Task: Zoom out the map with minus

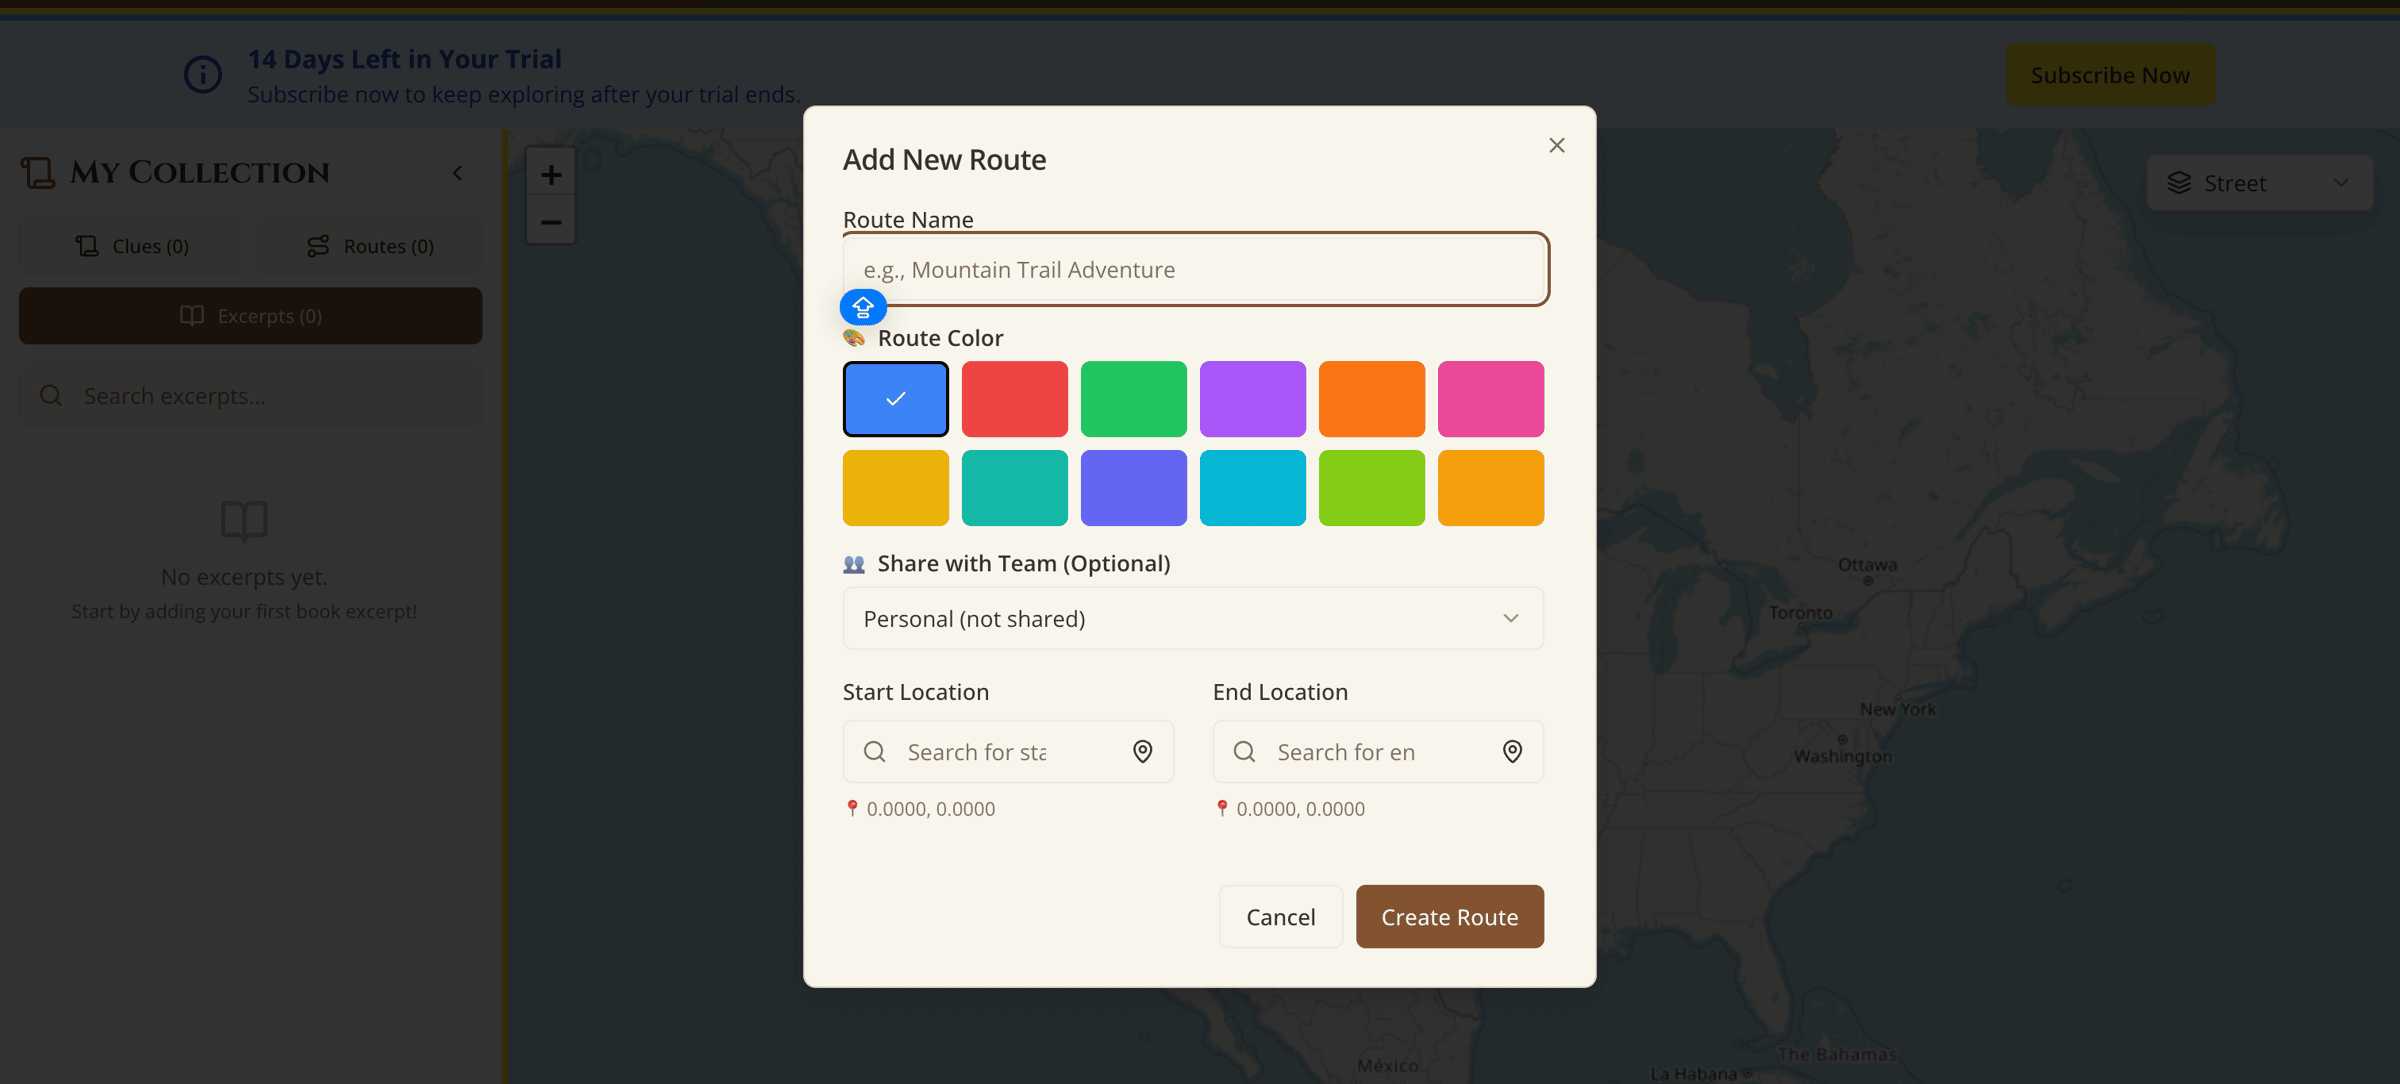Action: pos(551,221)
